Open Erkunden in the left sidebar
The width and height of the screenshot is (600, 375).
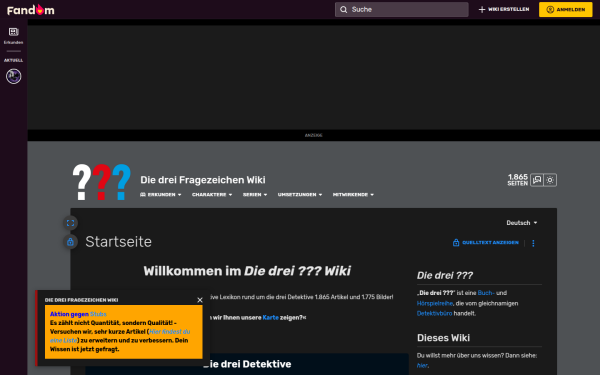13,36
